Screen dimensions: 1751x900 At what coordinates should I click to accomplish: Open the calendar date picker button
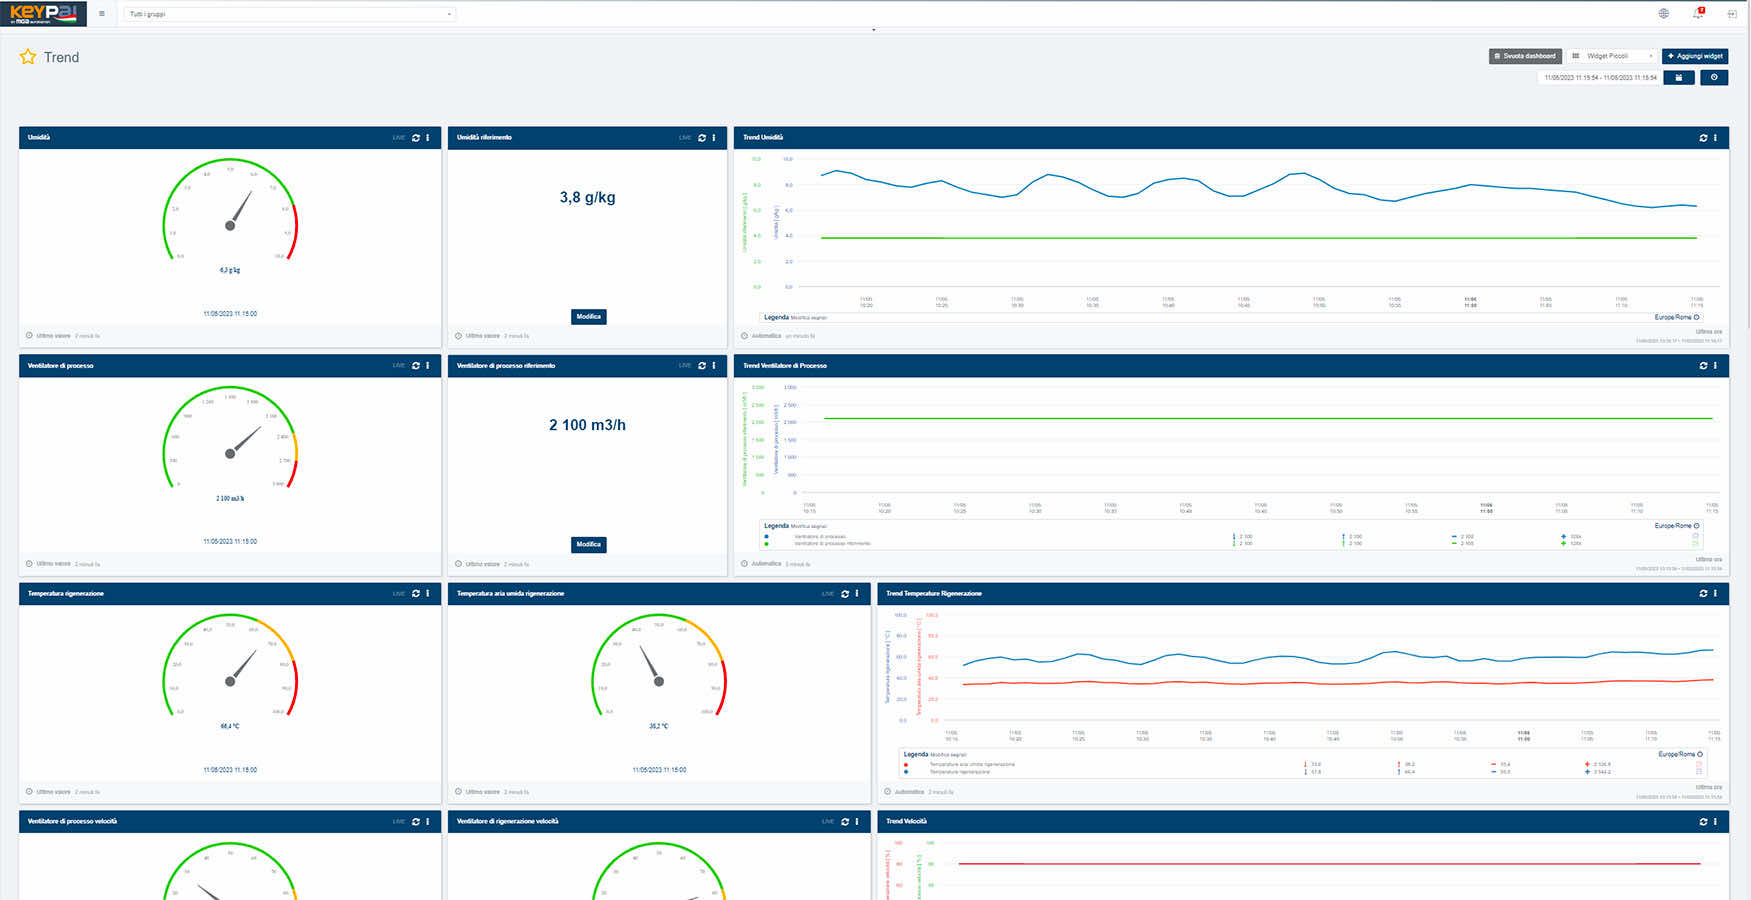(1679, 77)
